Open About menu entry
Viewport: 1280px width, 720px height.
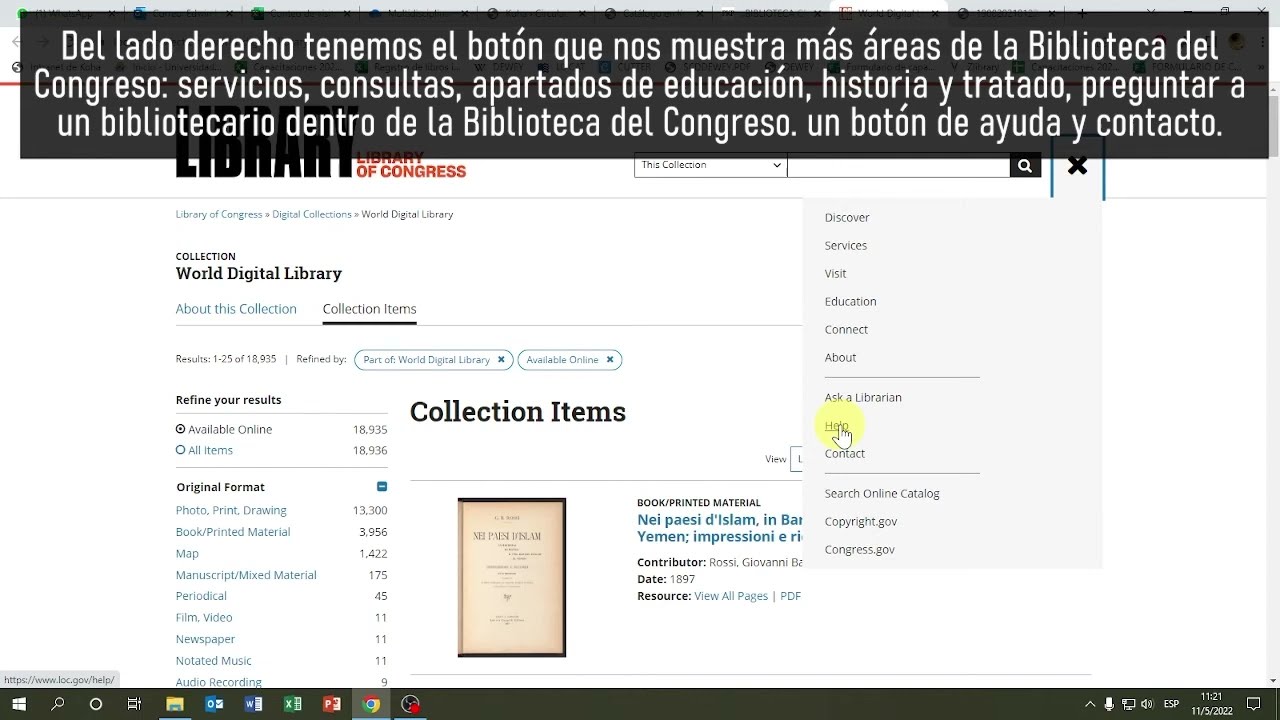[x=840, y=357]
